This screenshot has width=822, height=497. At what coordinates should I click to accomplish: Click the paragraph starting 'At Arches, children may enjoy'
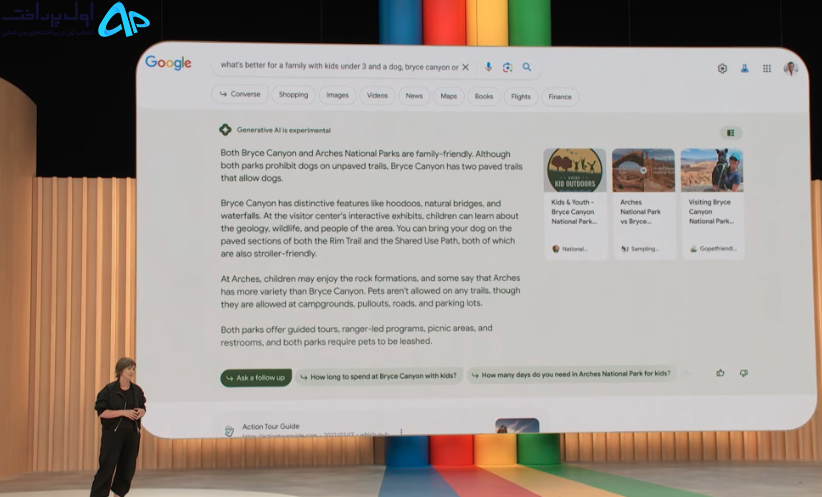click(x=370, y=290)
